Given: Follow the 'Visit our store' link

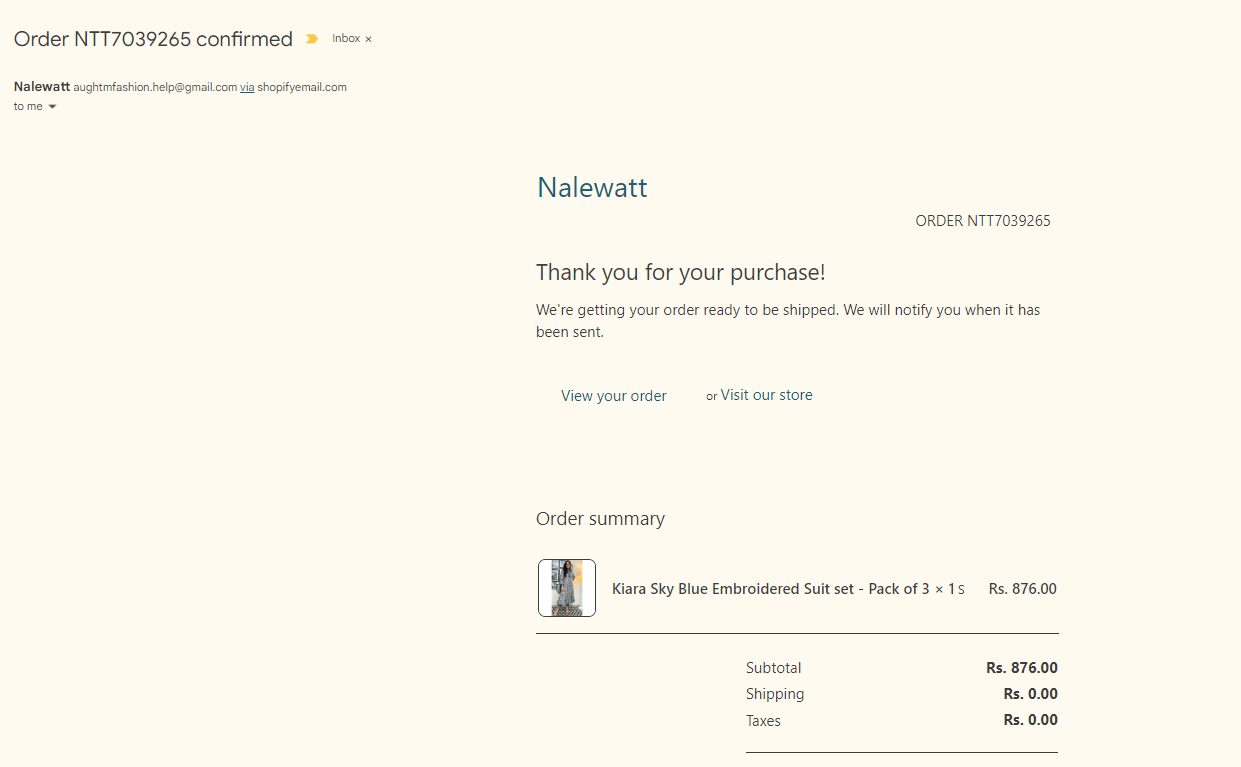Looking at the screenshot, I should (x=766, y=395).
